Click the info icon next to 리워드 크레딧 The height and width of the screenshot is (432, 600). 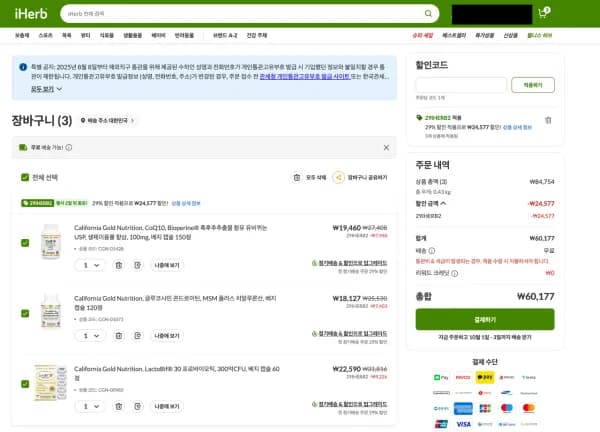(x=455, y=273)
